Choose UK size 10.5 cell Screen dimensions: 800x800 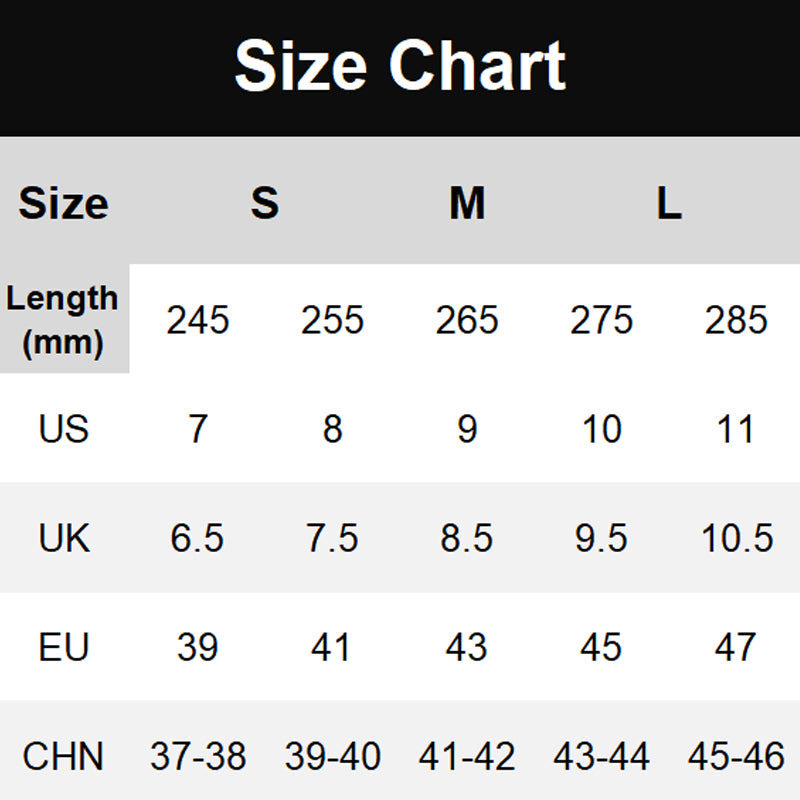tap(736, 538)
